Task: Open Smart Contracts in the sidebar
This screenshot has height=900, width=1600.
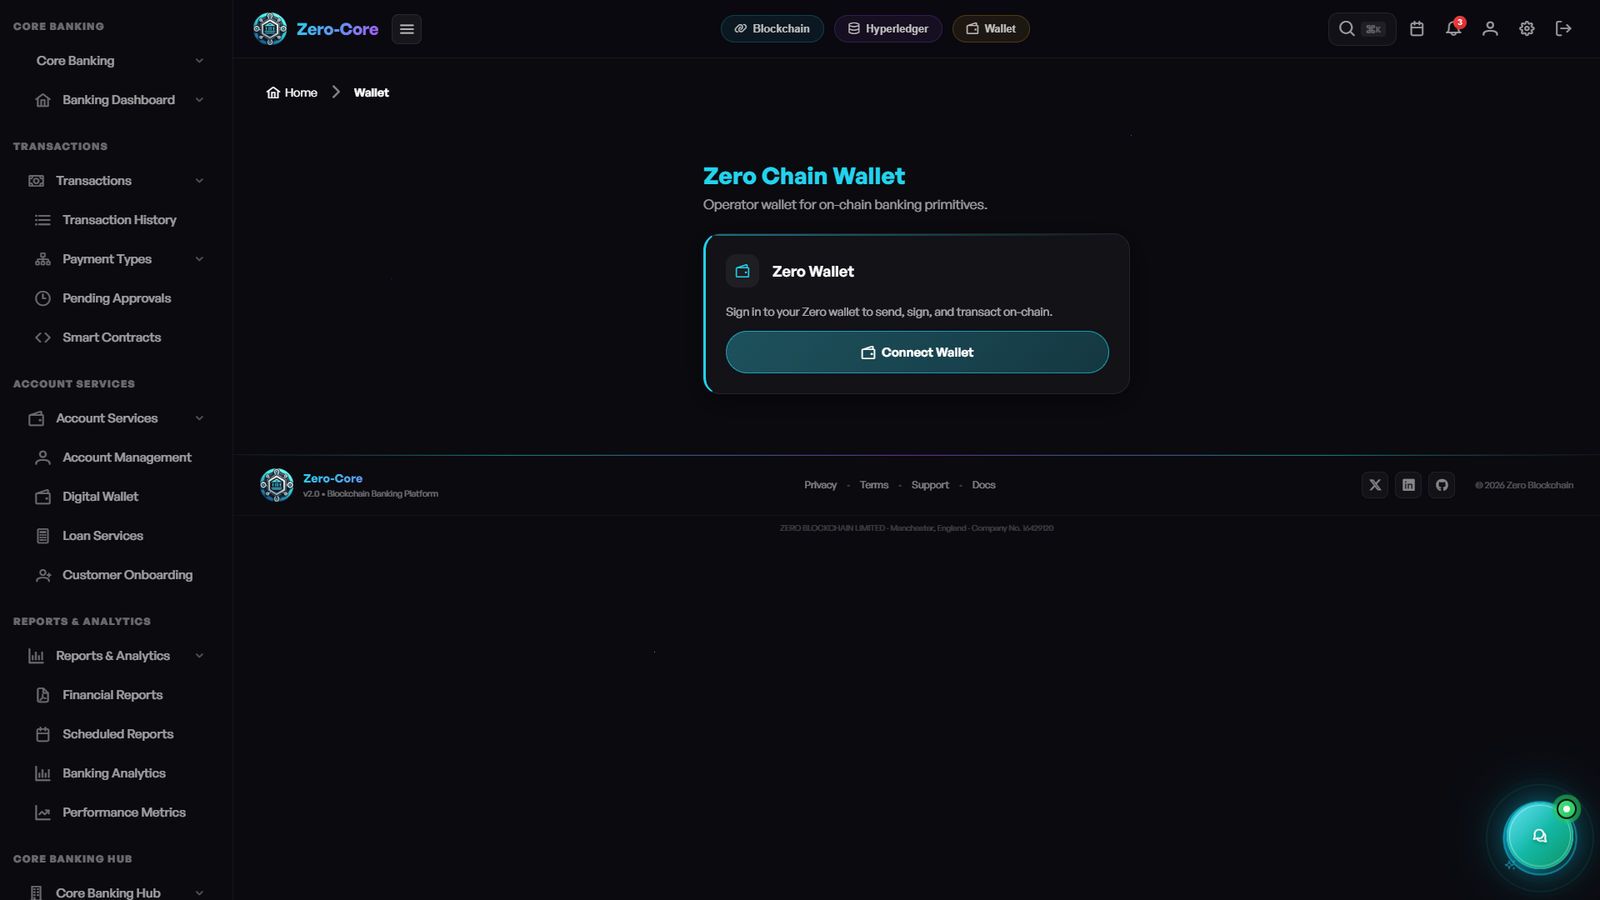Action: click(x=111, y=338)
